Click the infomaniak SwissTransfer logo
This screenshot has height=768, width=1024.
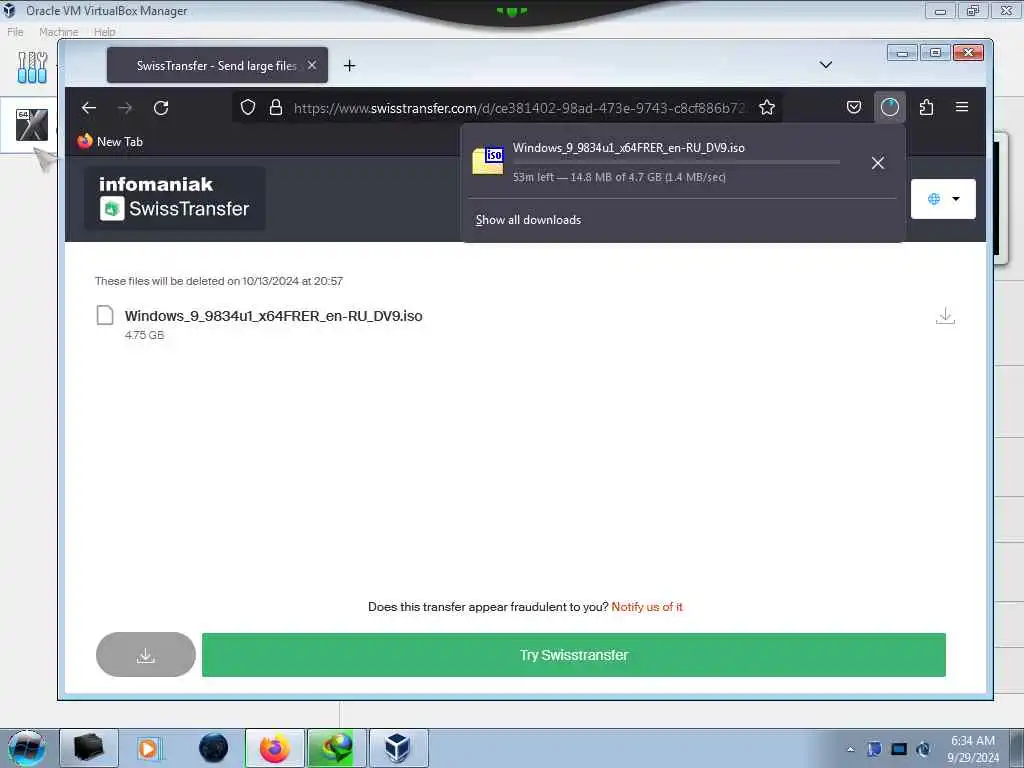coord(174,198)
